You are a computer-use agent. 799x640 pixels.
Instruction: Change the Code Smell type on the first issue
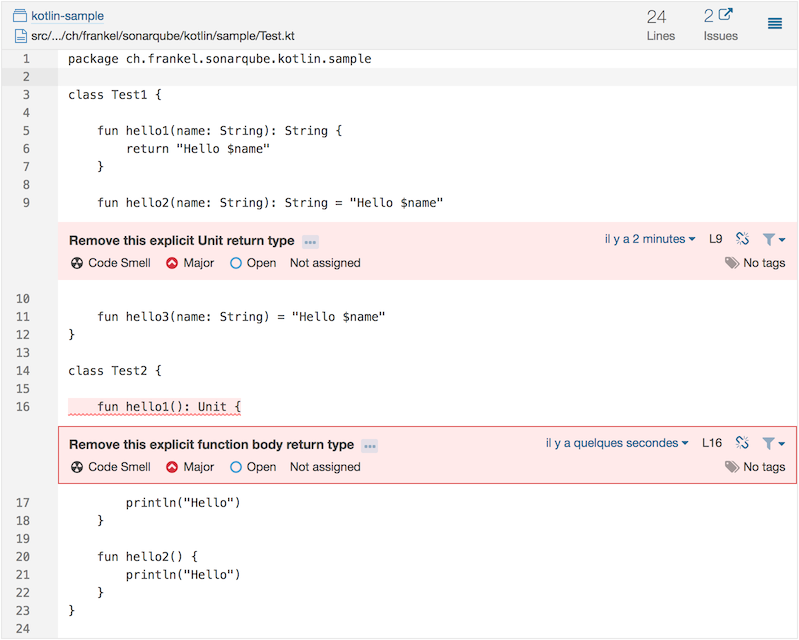click(x=110, y=263)
